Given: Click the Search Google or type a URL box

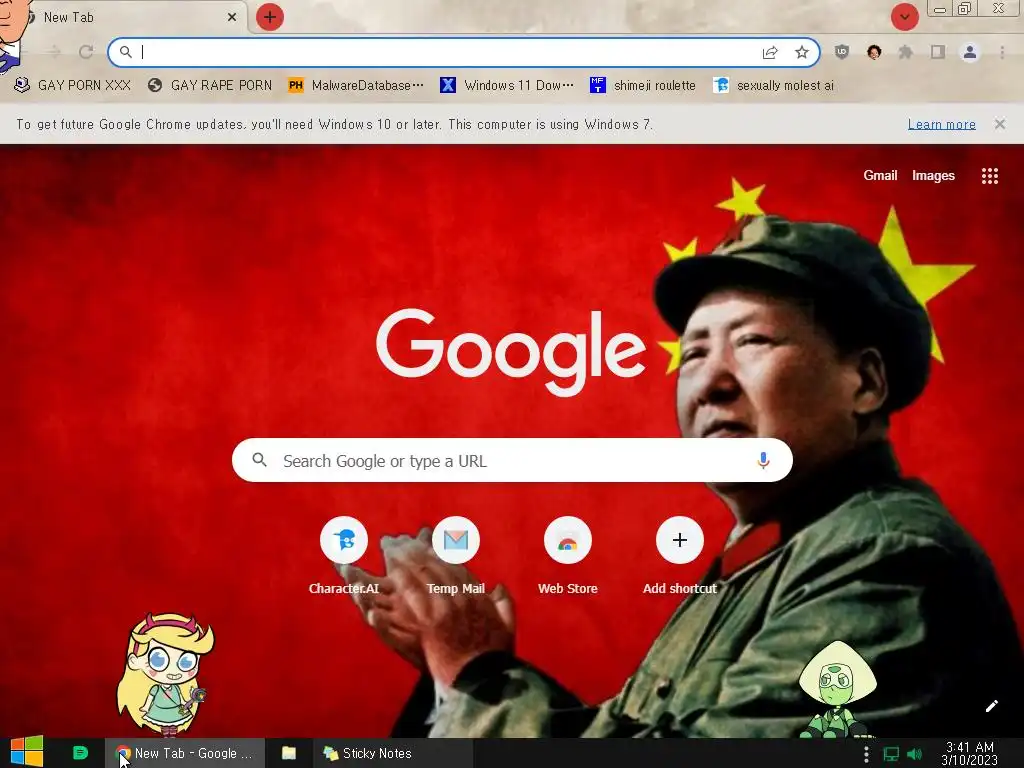Looking at the screenshot, I should pyautogui.click(x=512, y=460).
